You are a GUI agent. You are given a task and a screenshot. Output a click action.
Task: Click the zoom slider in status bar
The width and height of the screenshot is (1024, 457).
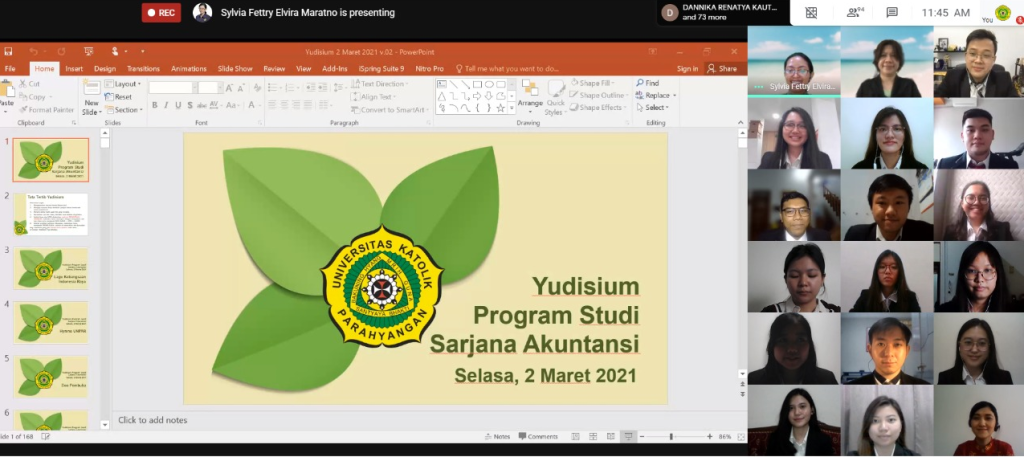click(x=671, y=436)
